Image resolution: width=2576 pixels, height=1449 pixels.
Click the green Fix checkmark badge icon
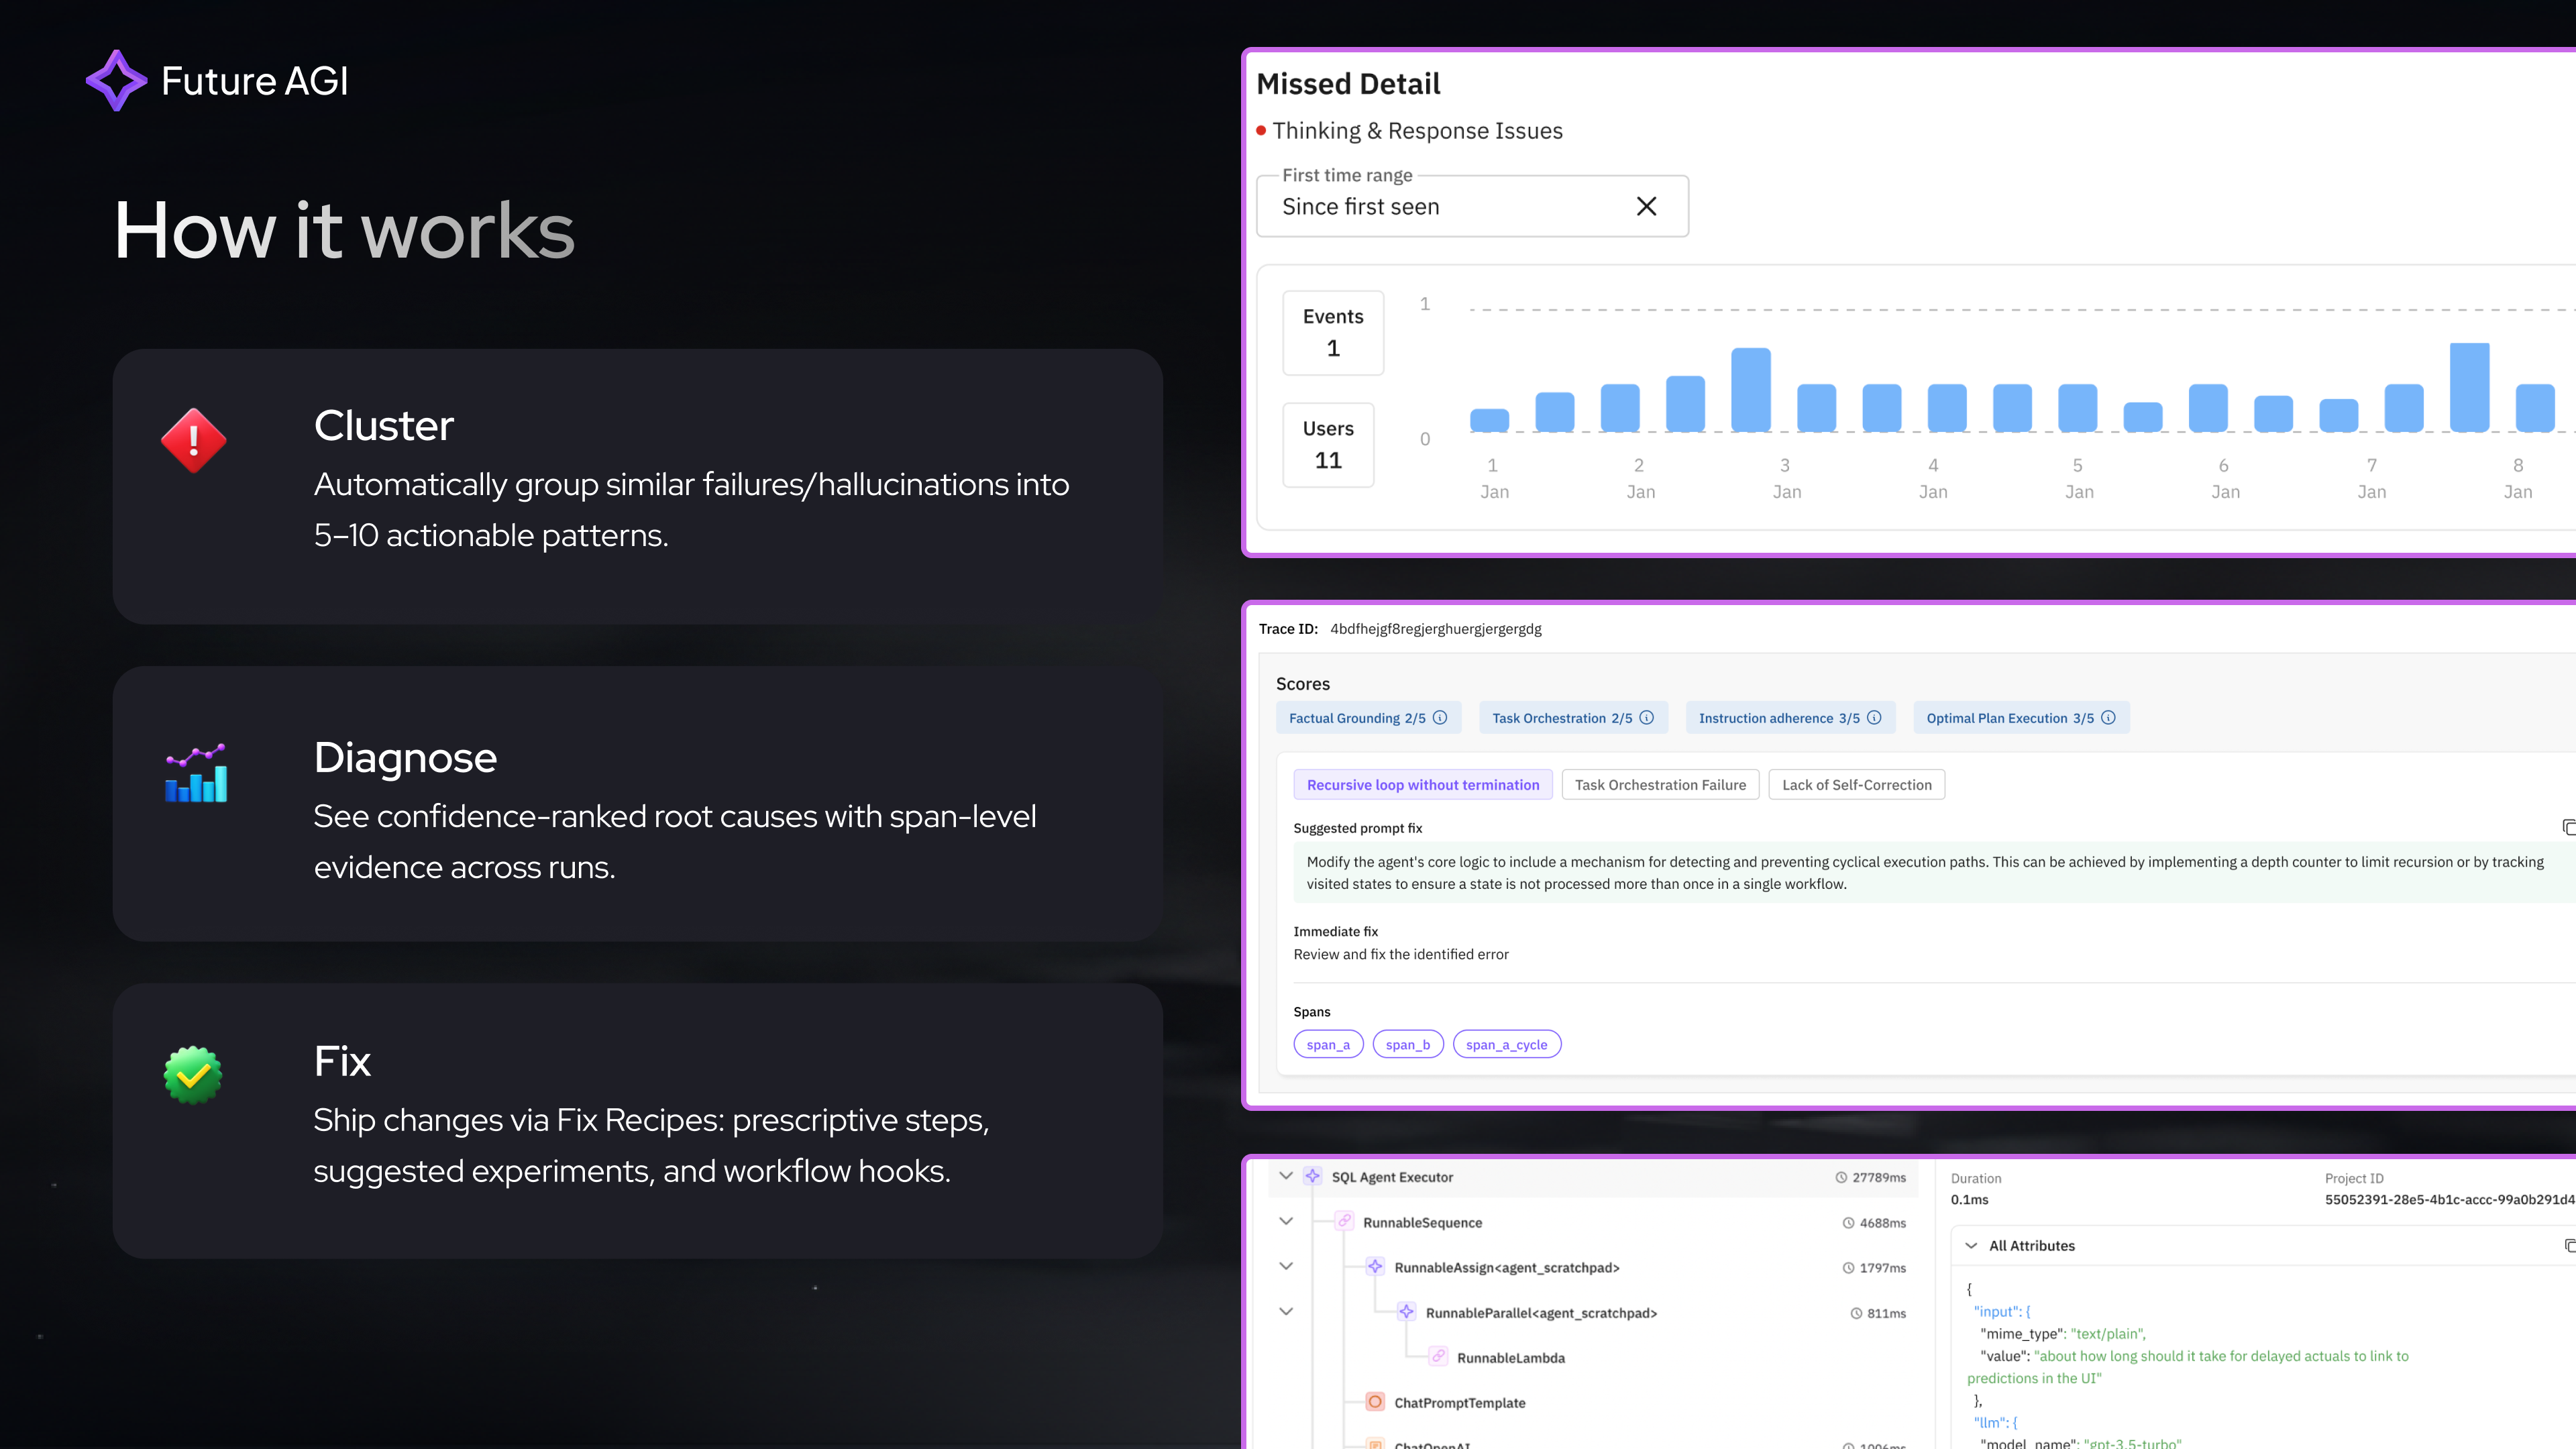(x=193, y=1075)
